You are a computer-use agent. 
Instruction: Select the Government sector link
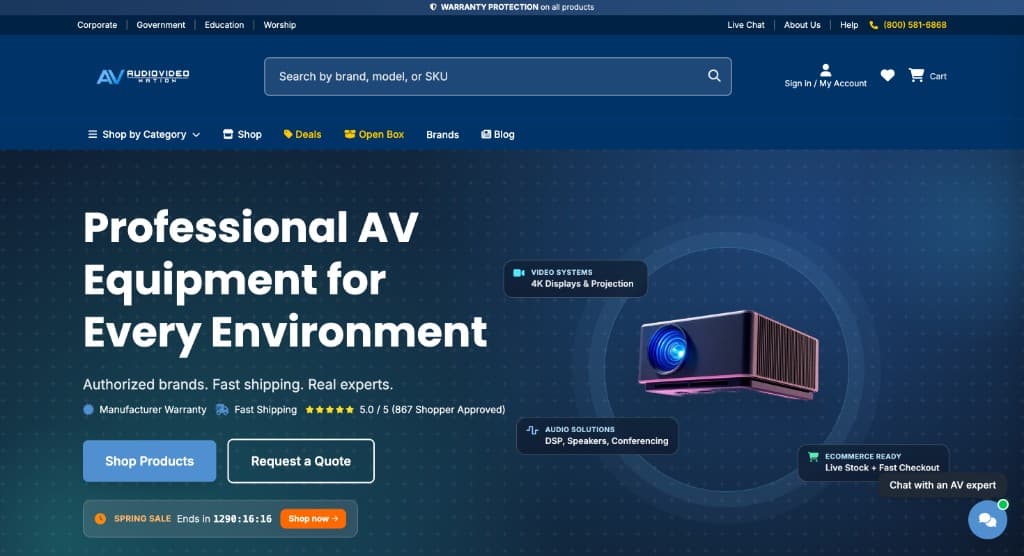(160, 25)
